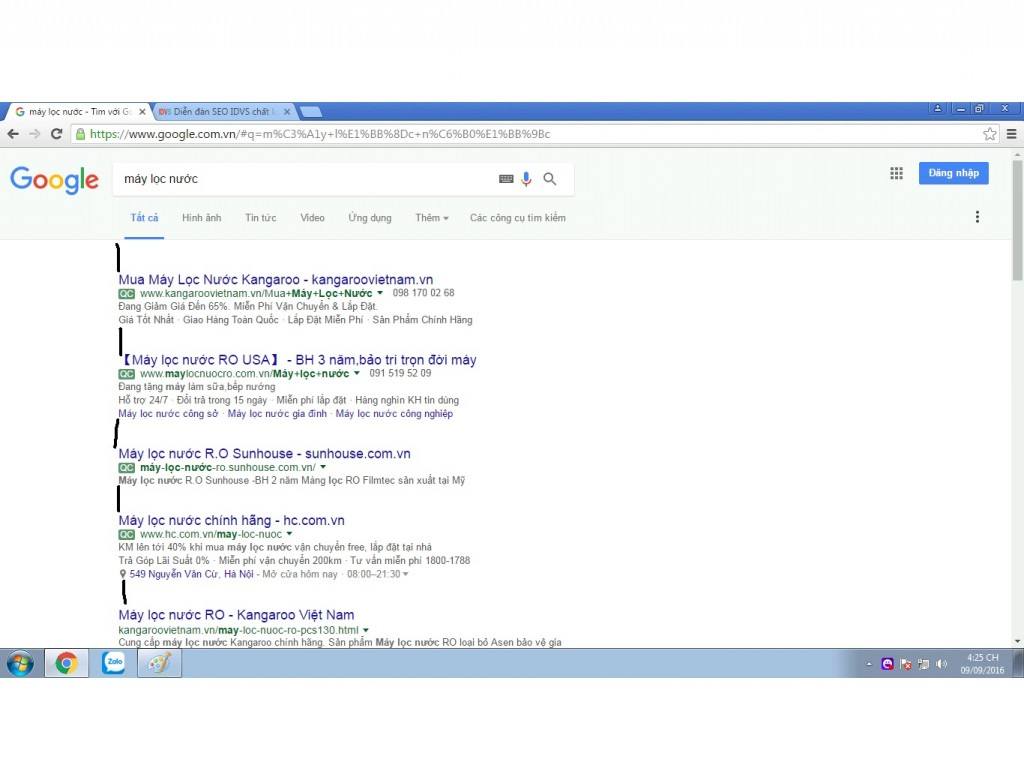The image size is (1024, 768).
Task: Expand the sunhouse.com.vn ad URL dropdown arrow
Action: 323,468
